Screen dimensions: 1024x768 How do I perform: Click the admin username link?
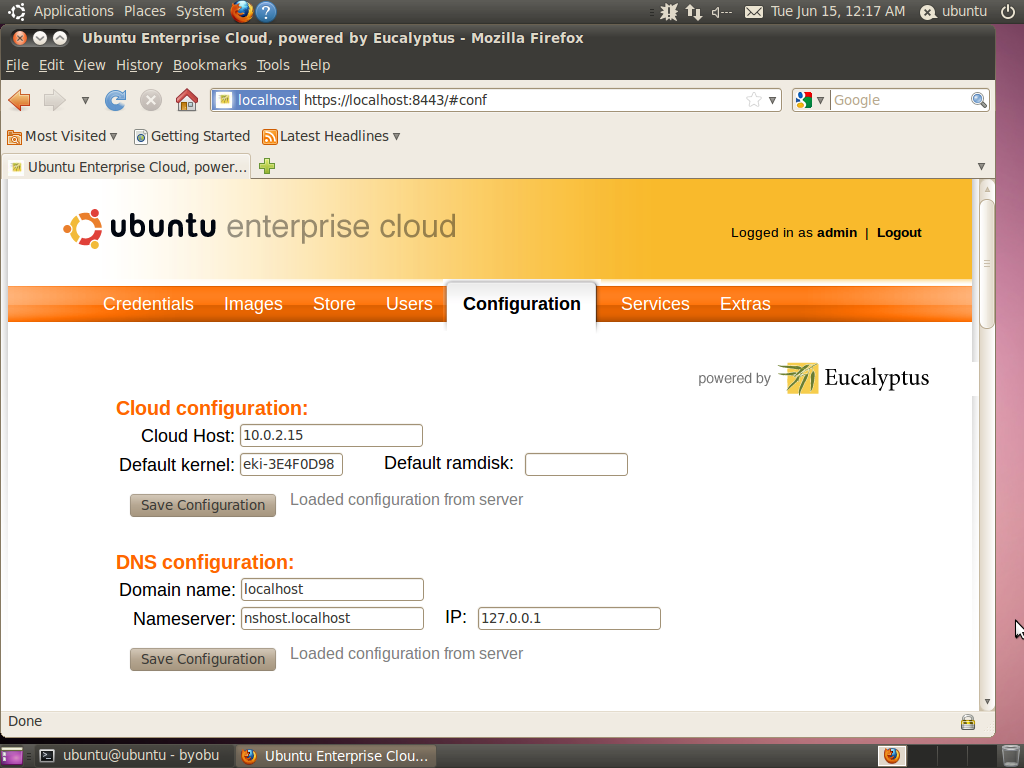pyautogui.click(x=837, y=232)
